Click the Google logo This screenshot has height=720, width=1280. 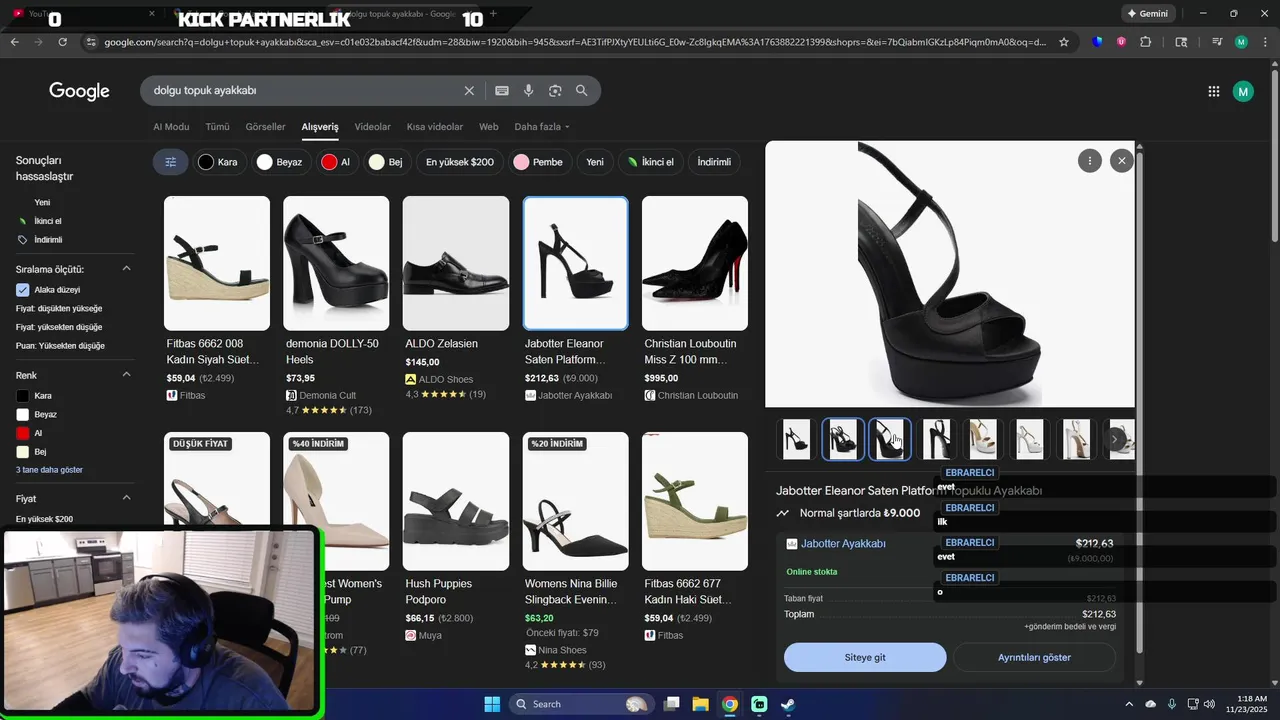[79, 91]
